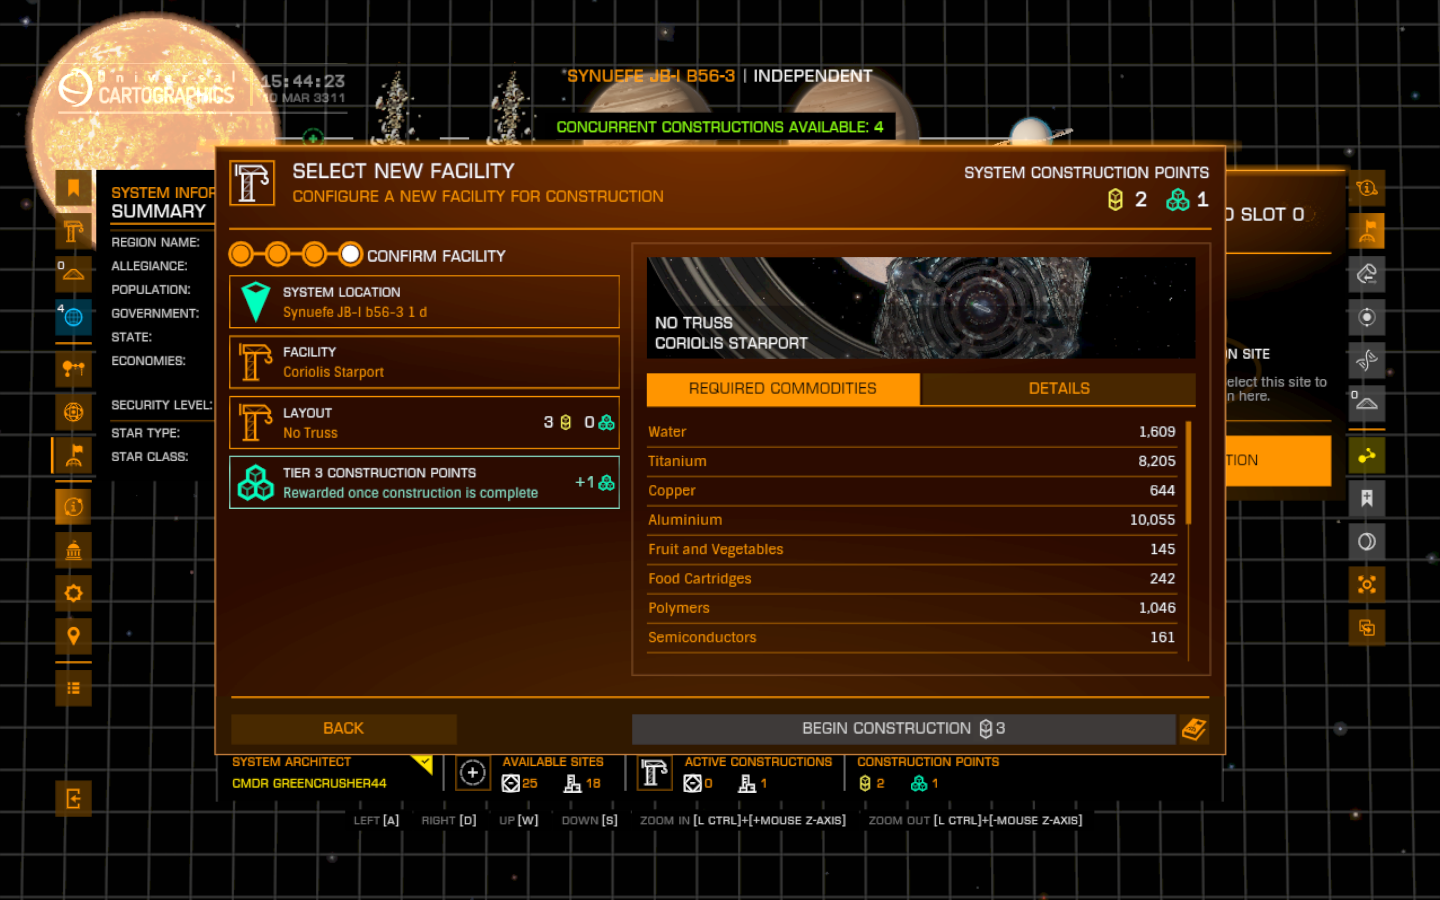This screenshot has width=1440, height=900.
Task: Click the Universal Cartographics logo
Action: [146, 89]
